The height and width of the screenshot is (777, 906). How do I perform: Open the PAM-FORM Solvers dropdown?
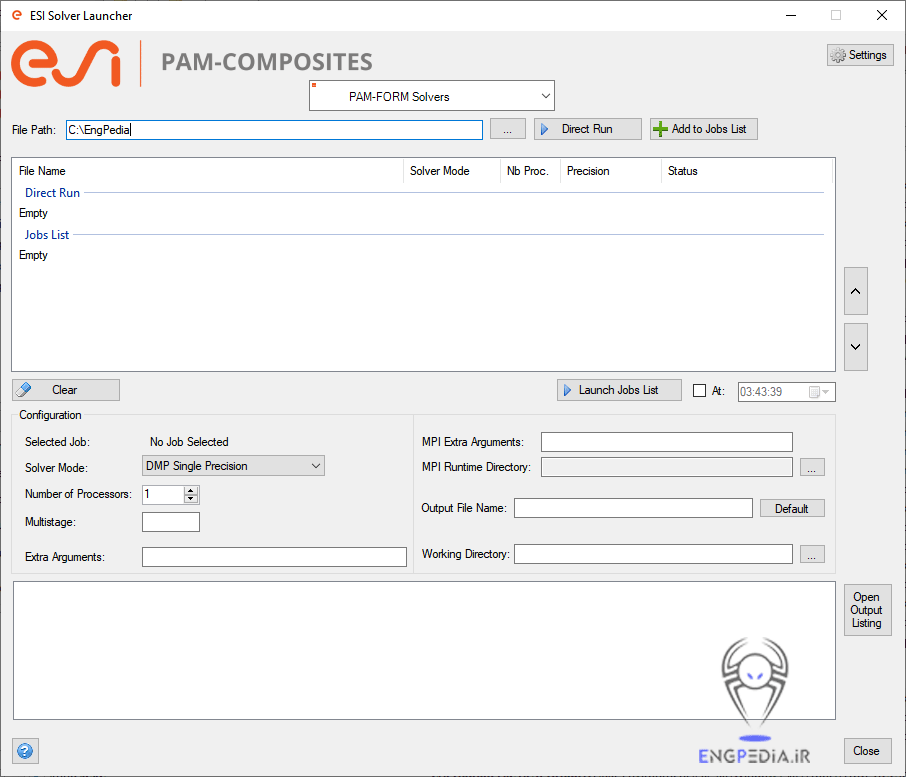tap(432, 96)
